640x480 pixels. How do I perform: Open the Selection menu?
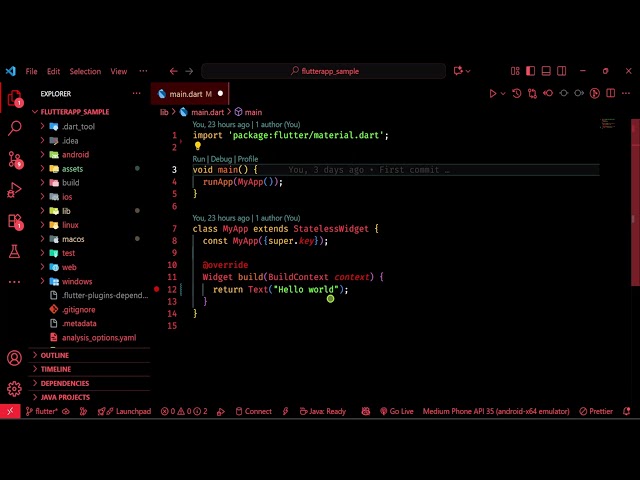(x=85, y=71)
